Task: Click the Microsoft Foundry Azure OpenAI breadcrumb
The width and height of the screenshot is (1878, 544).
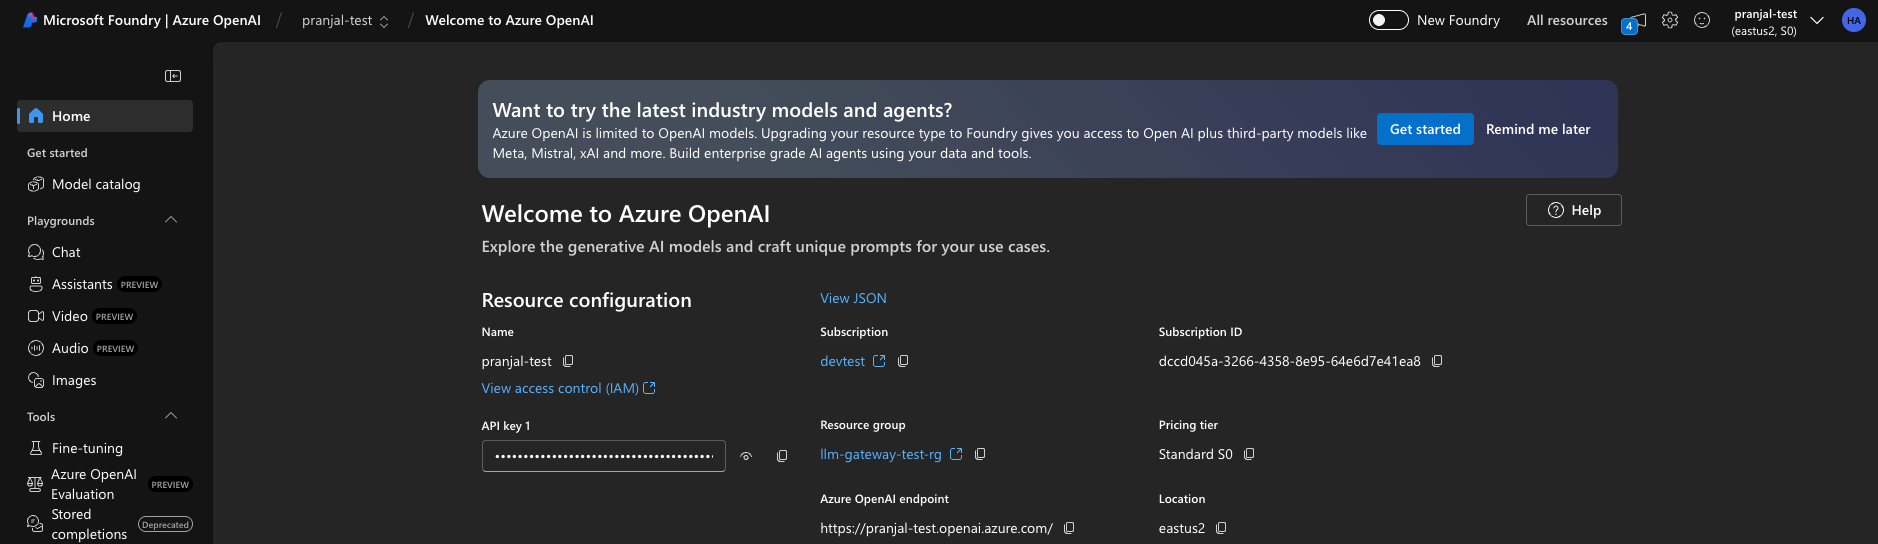Action: pos(152,20)
